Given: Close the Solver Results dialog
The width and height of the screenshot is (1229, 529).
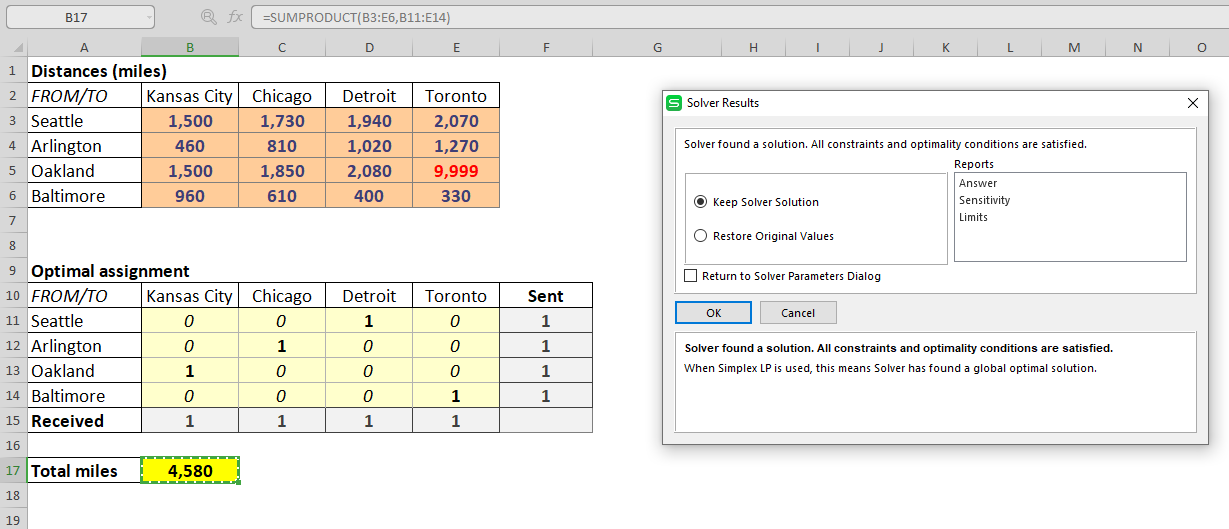Looking at the screenshot, I should coord(1192,103).
